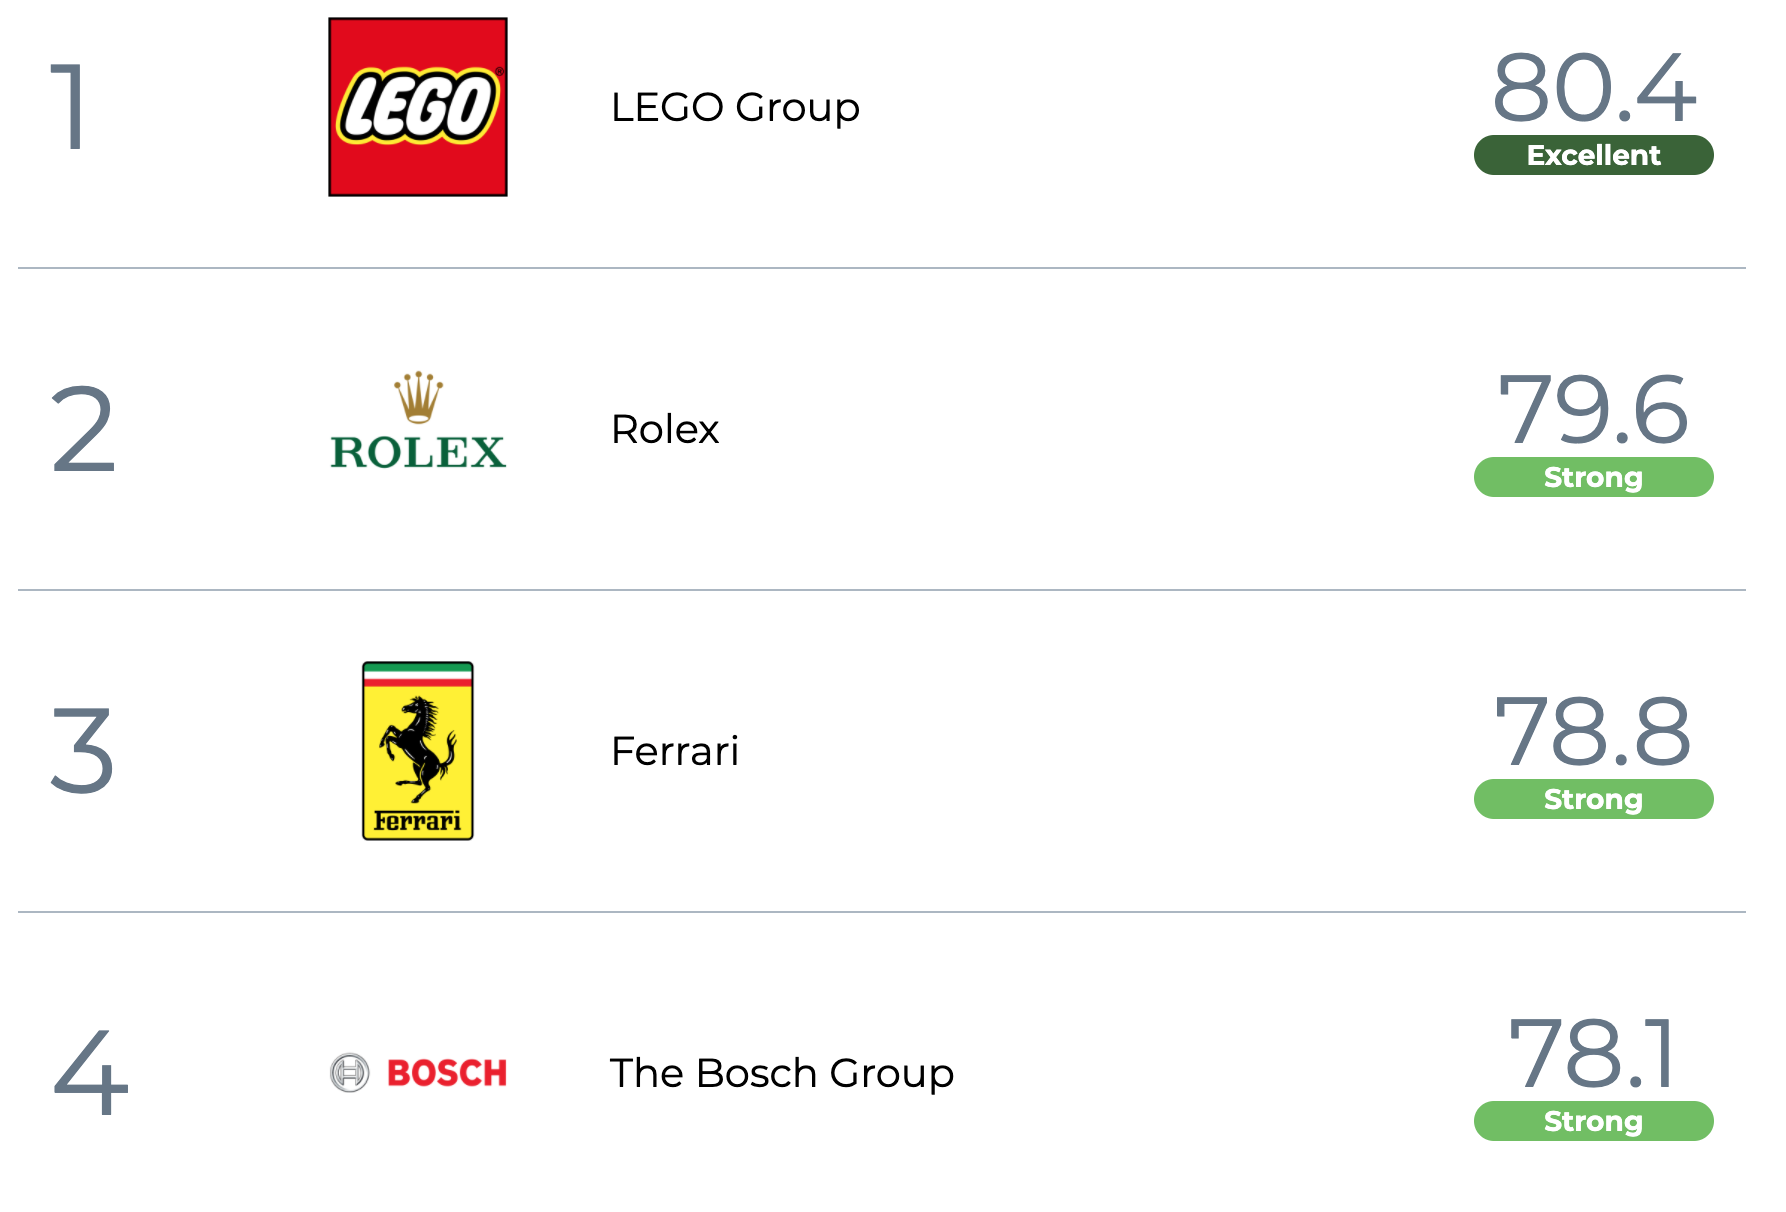Select the Excellent rating badge

point(1594,155)
